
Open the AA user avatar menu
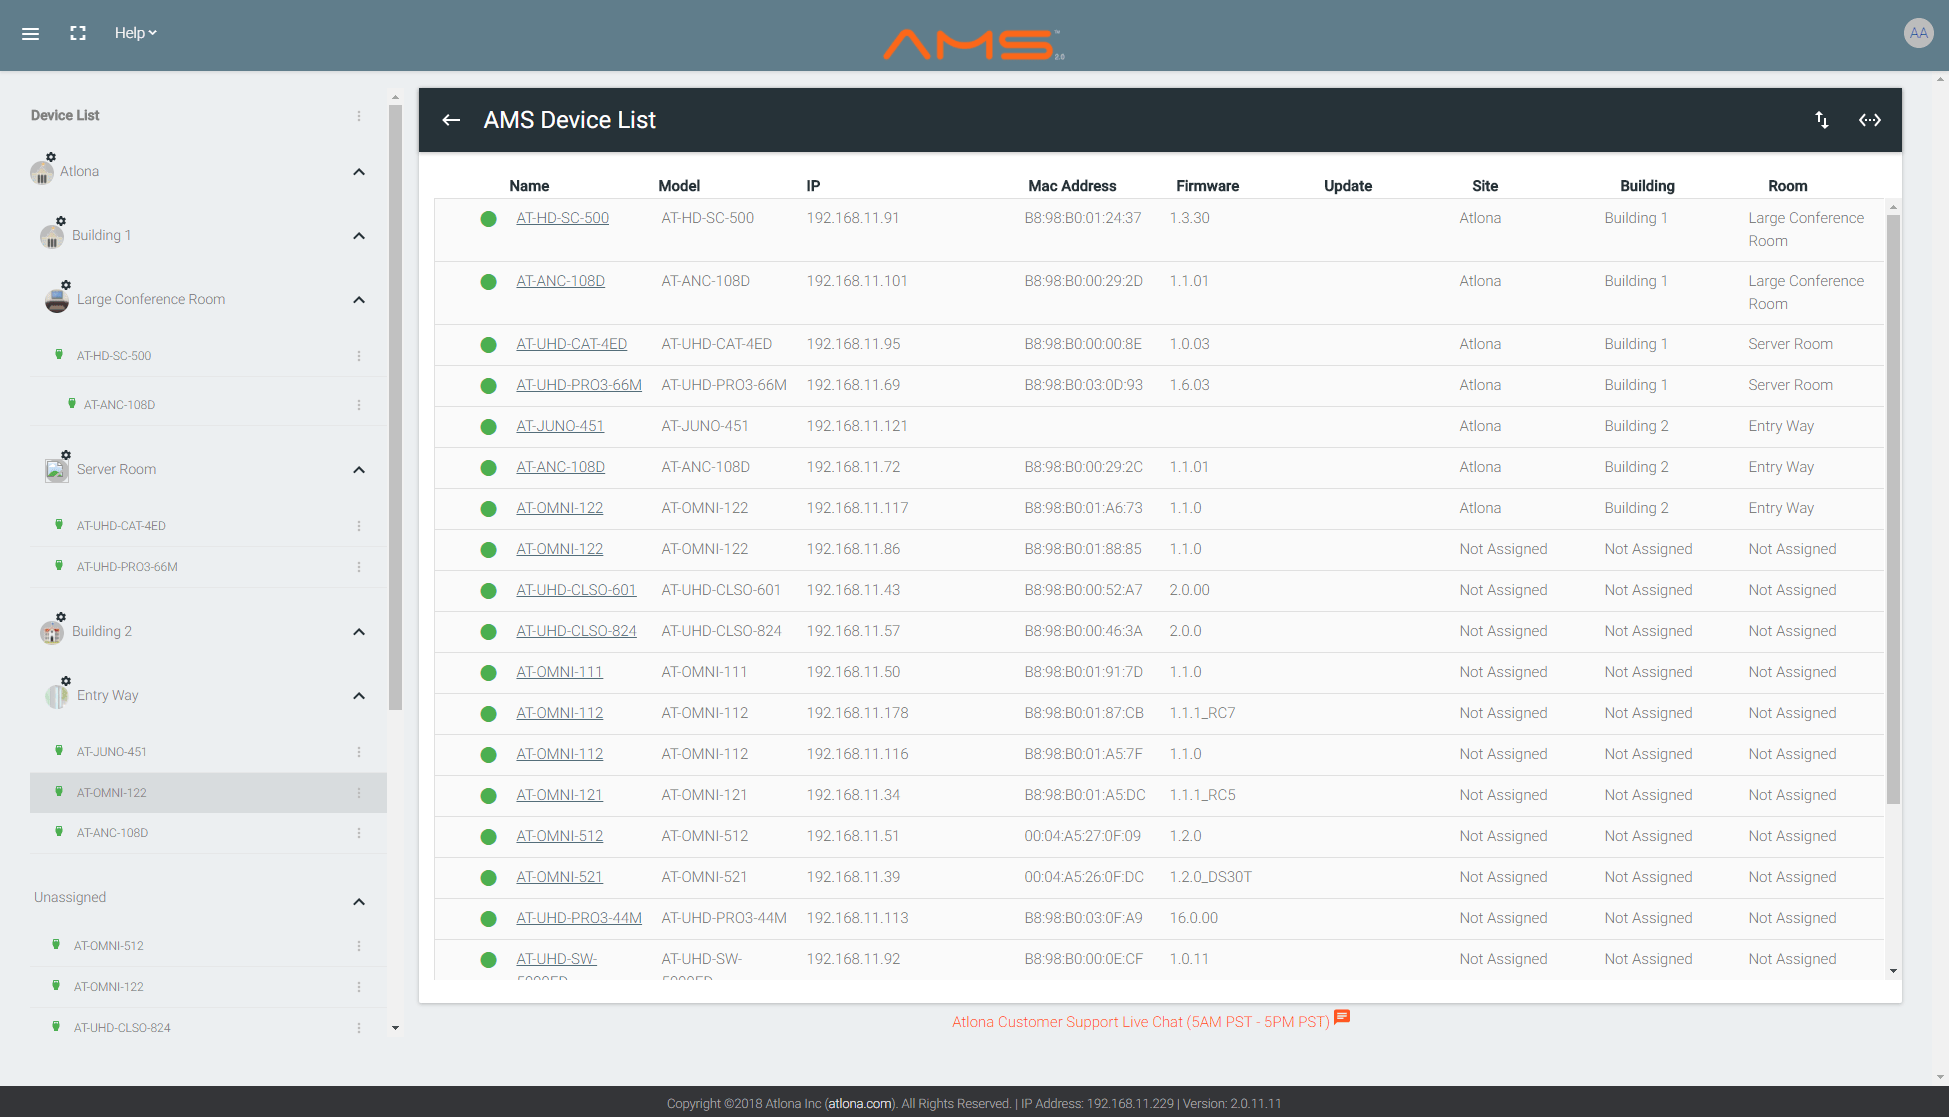(x=1917, y=33)
